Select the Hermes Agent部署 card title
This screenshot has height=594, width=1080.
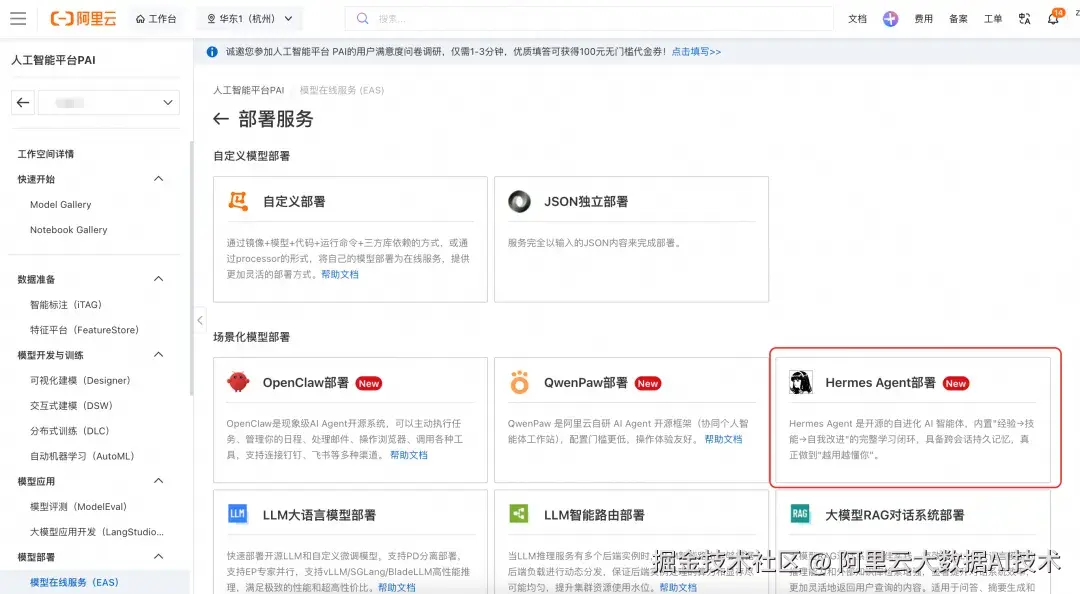pos(880,383)
